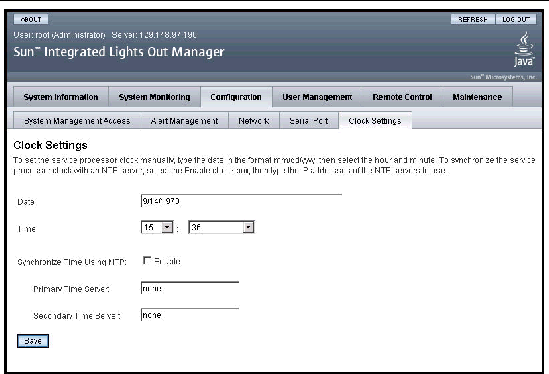Click the Primary Time Server field

tap(190, 288)
